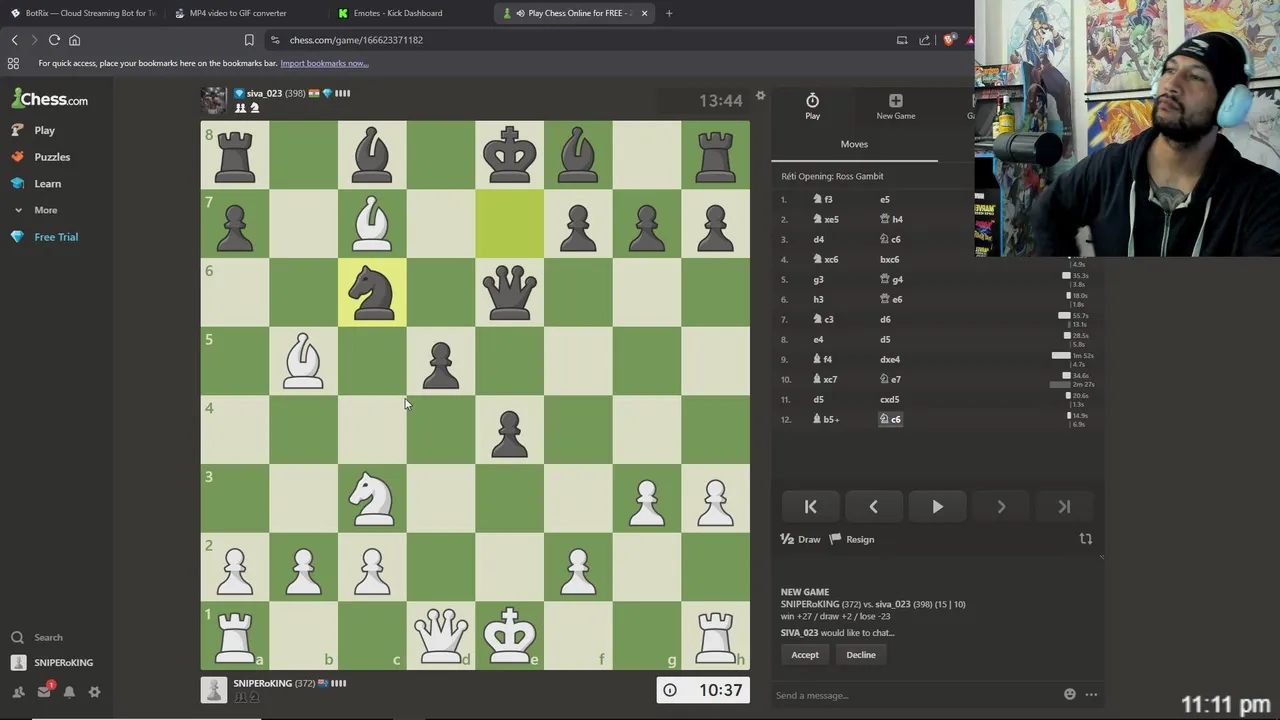Screen dimensions: 1280x720
Task: Flip the board with the arrows icon
Action: click(1085, 539)
